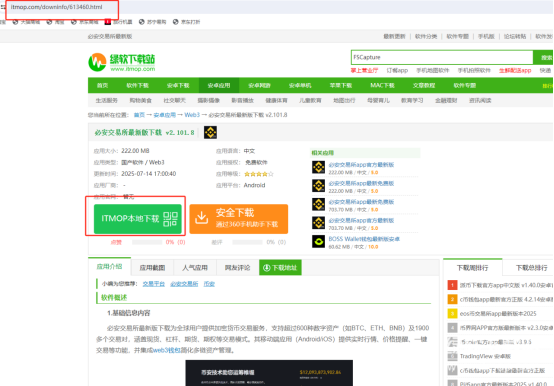Click the globe icon of 京东打折 bookmark
This screenshot has height=386, width=554.
coord(176,22)
